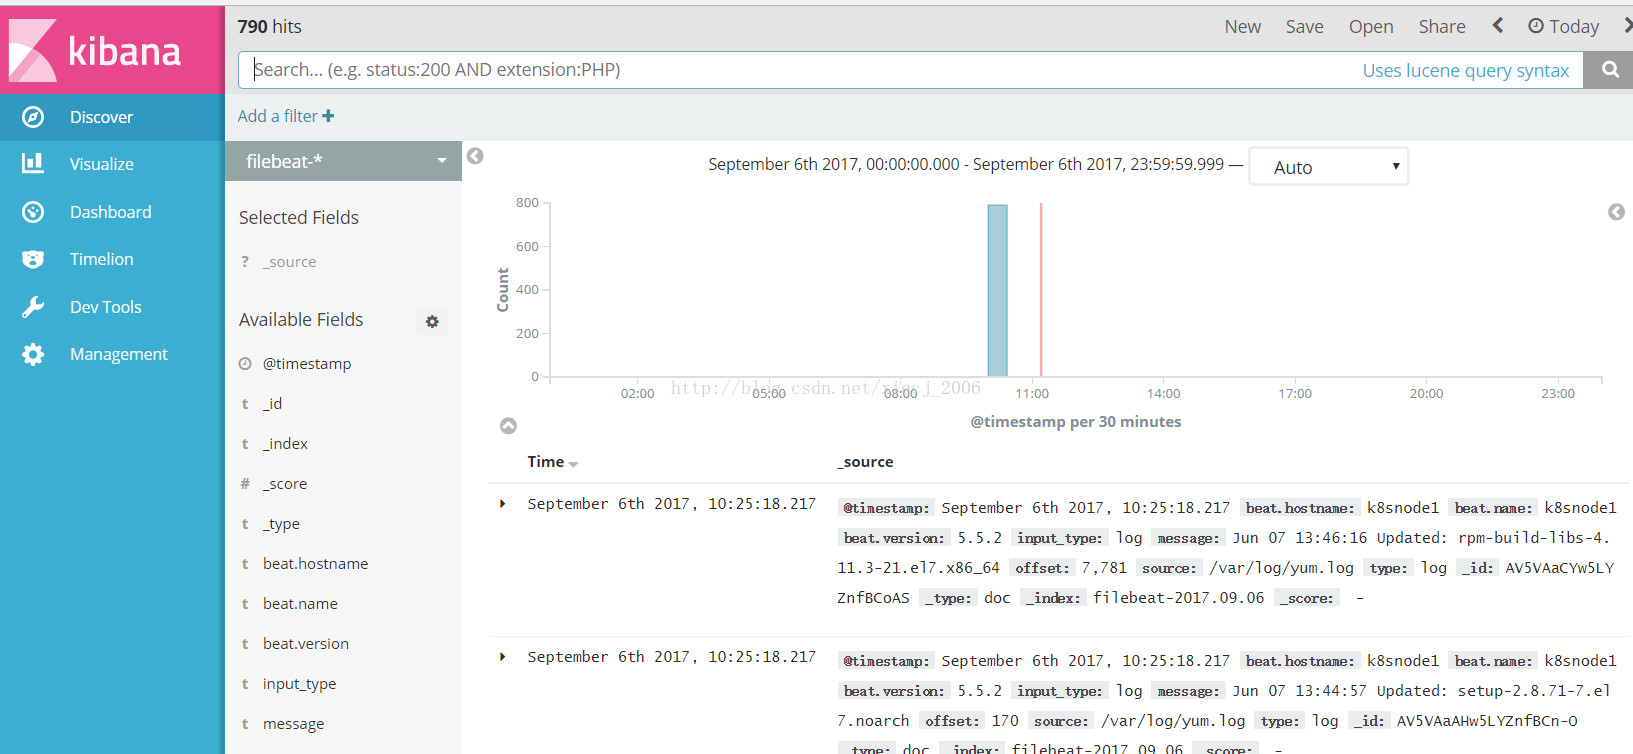The width and height of the screenshot is (1633, 754).
Task: Select the _id field
Action: pos(272,404)
